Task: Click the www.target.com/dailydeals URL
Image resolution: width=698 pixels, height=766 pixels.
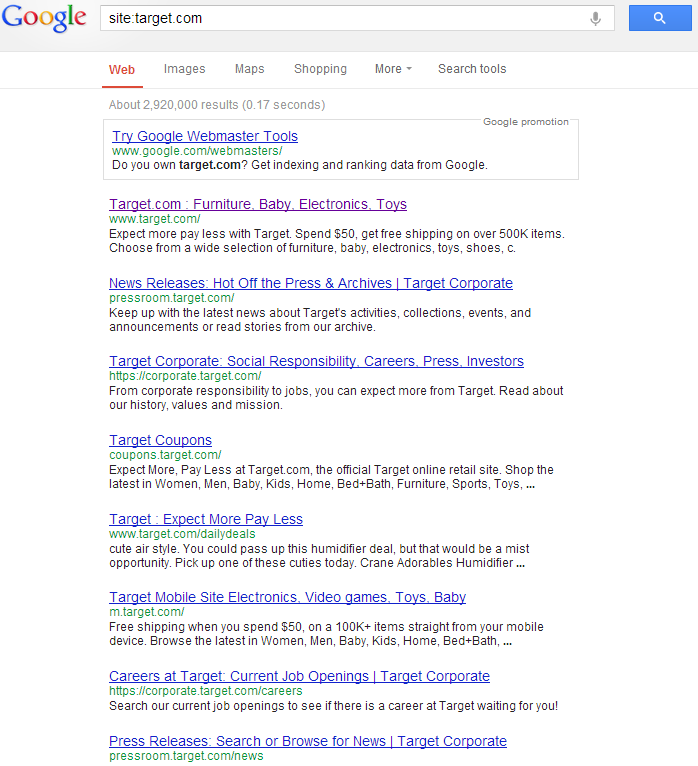Action: pyautogui.click(x=182, y=534)
